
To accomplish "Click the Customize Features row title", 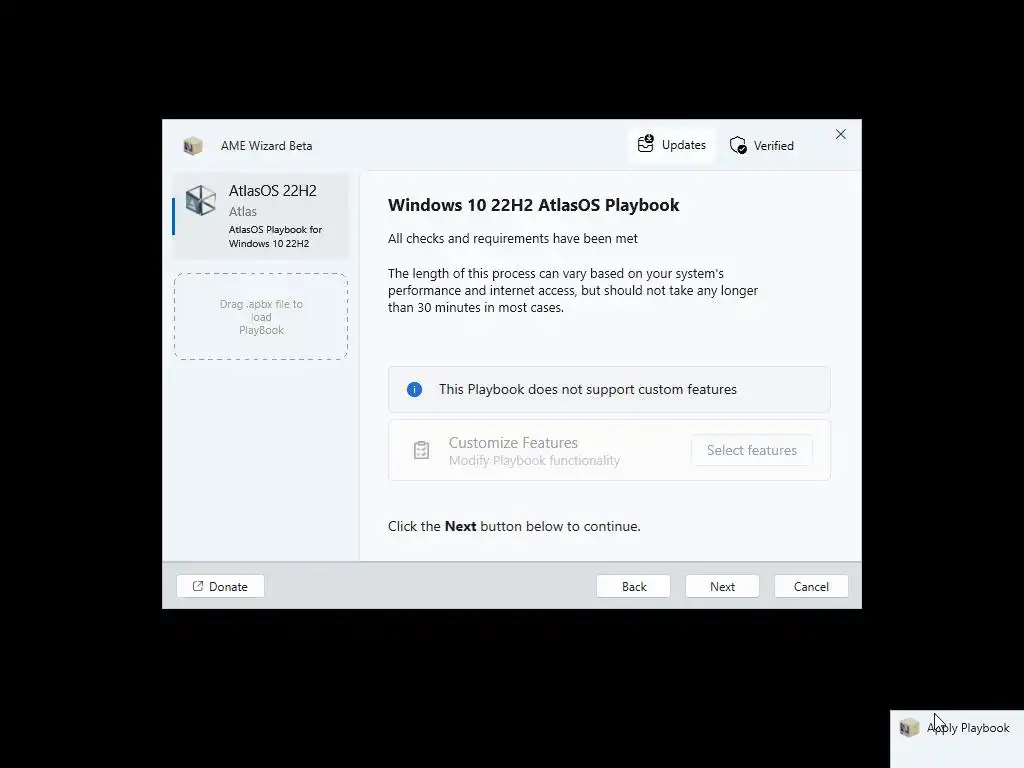I will [513, 443].
